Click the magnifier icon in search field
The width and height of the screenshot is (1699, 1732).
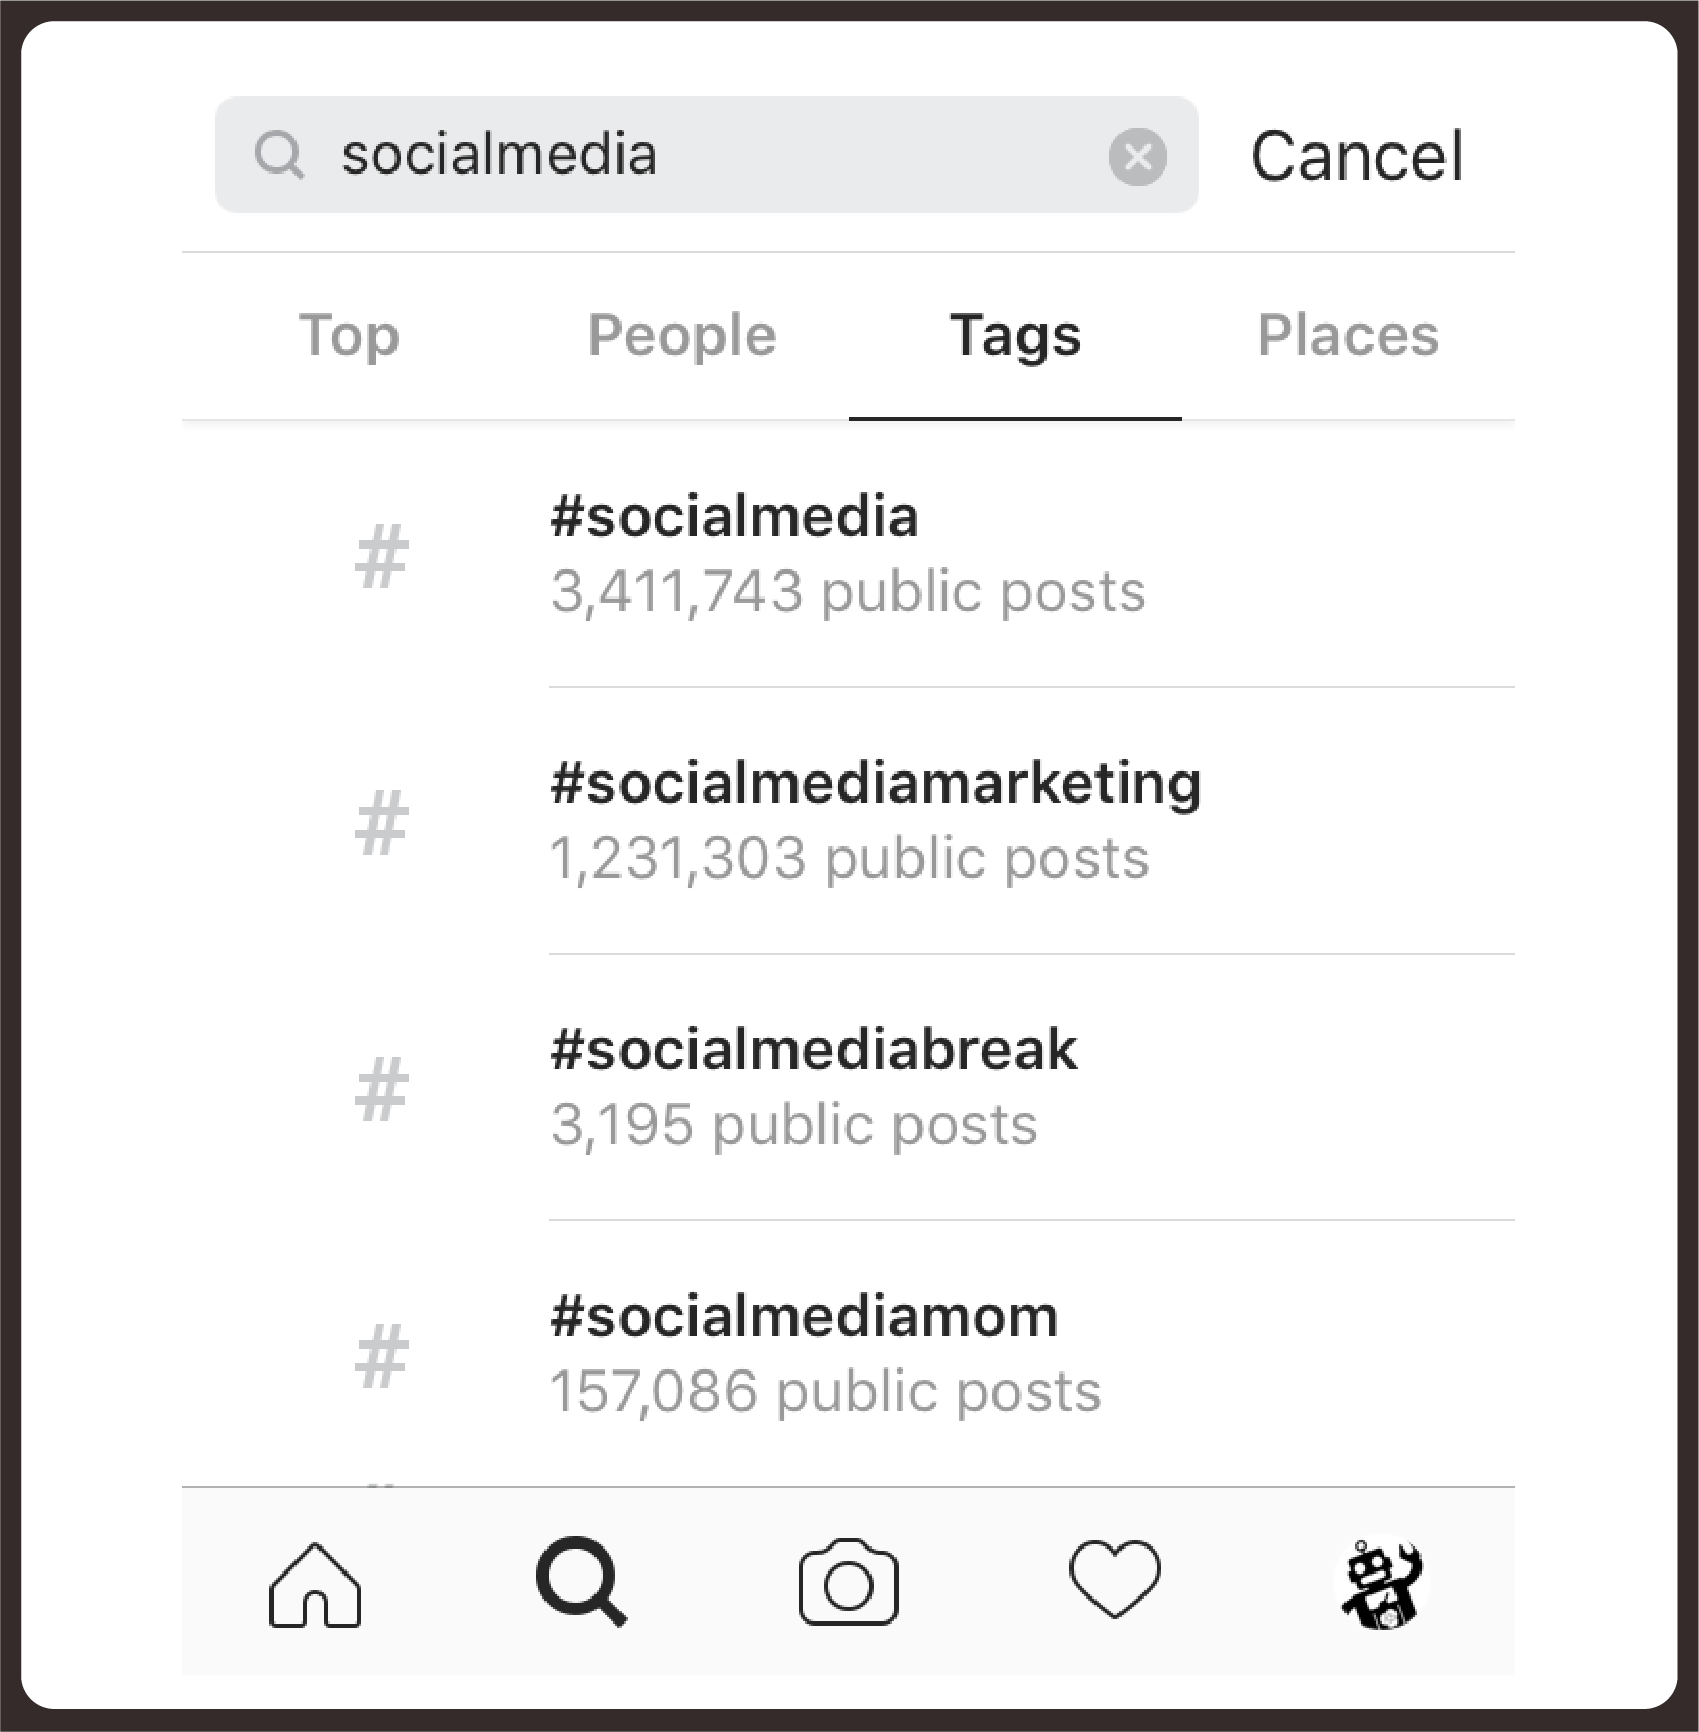pyautogui.click(x=279, y=155)
